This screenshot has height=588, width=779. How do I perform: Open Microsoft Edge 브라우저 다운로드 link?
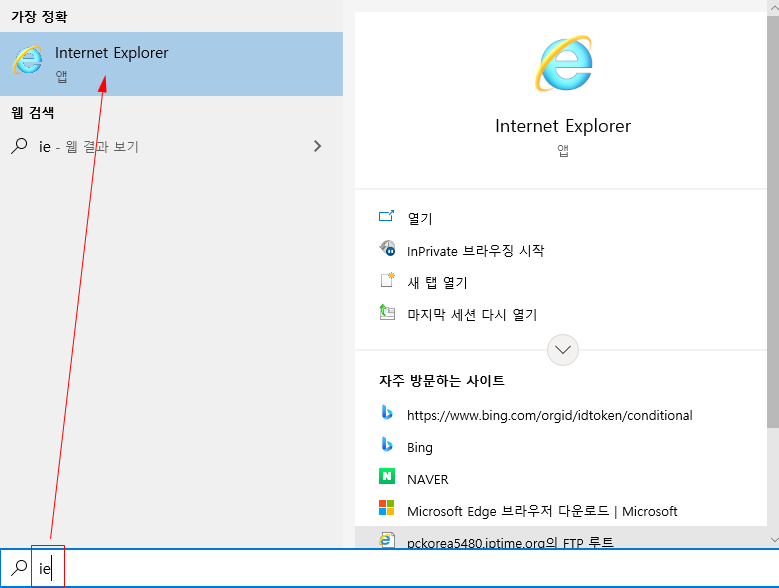point(542,511)
